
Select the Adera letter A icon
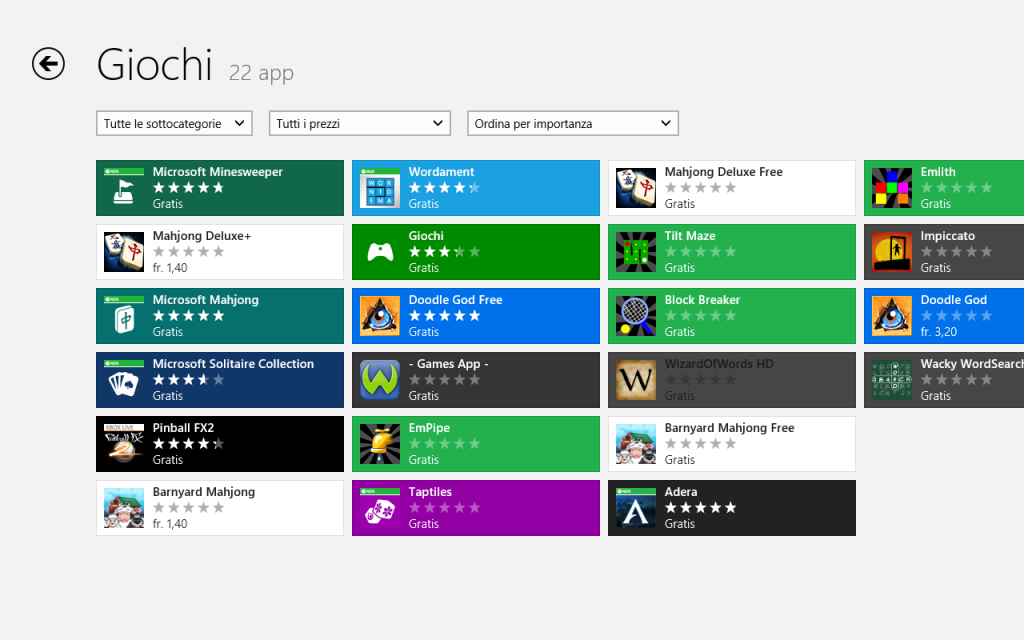[636, 508]
